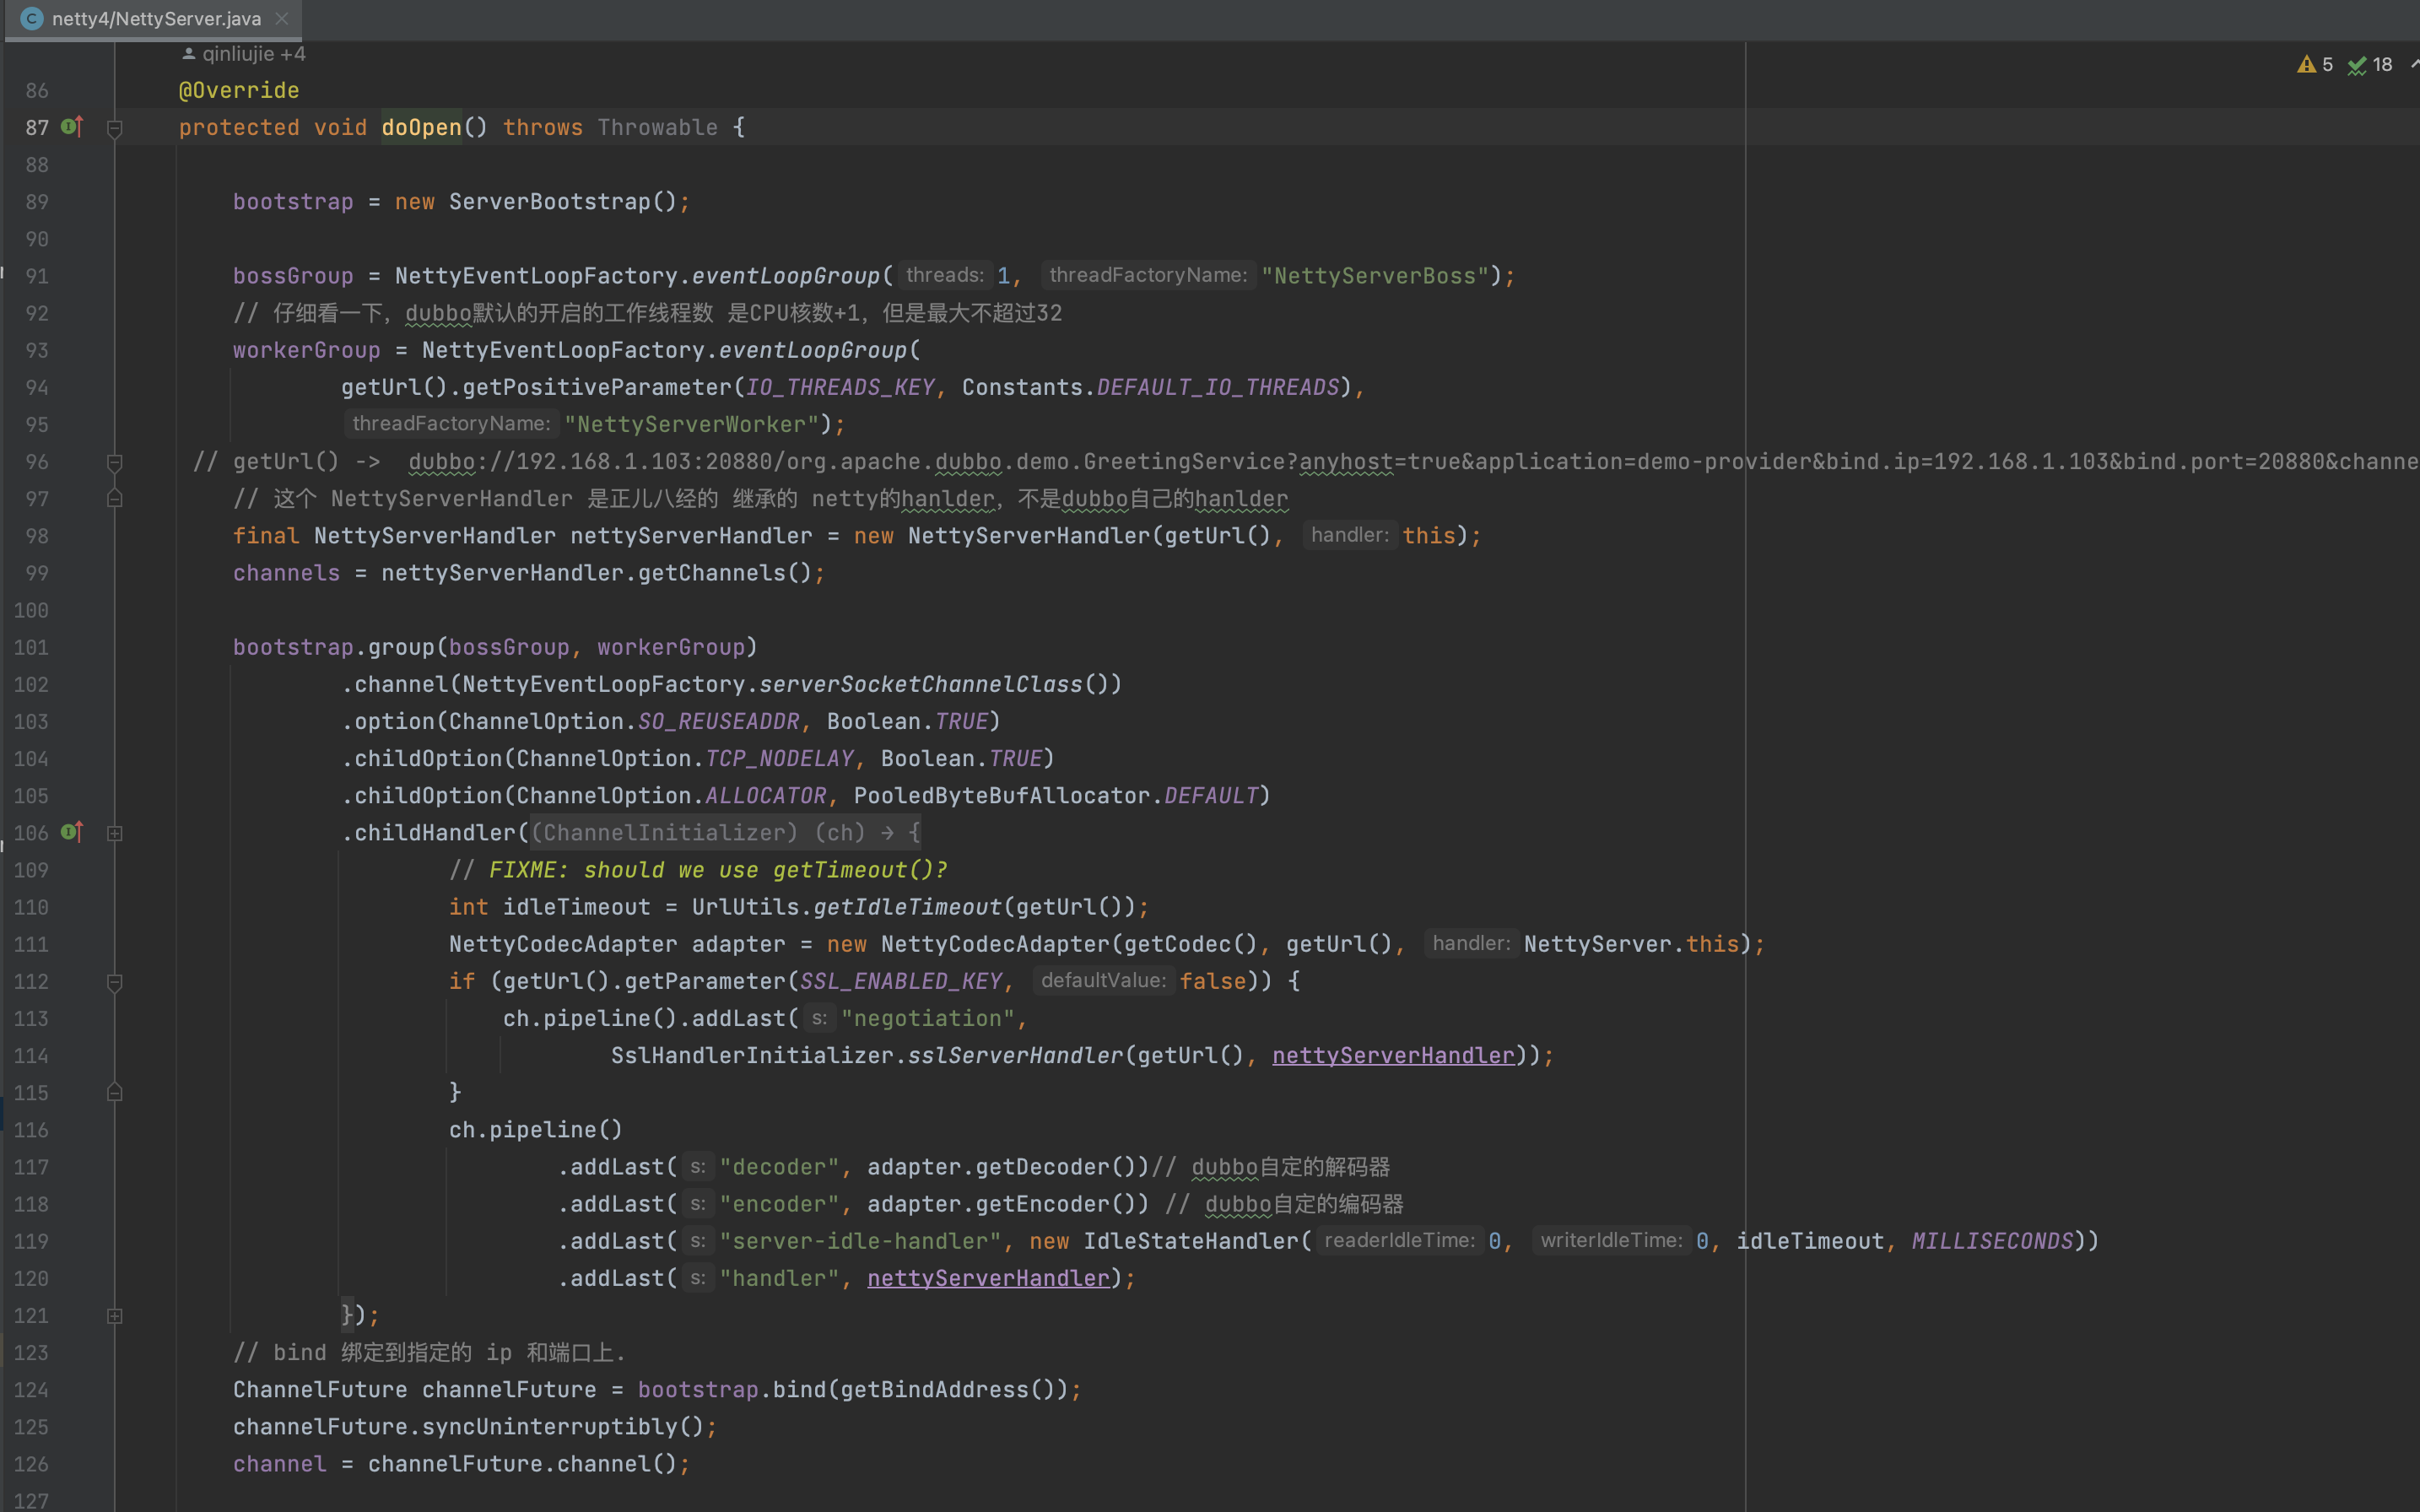
Task: Click the doOpen method name
Action: [x=421, y=127]
